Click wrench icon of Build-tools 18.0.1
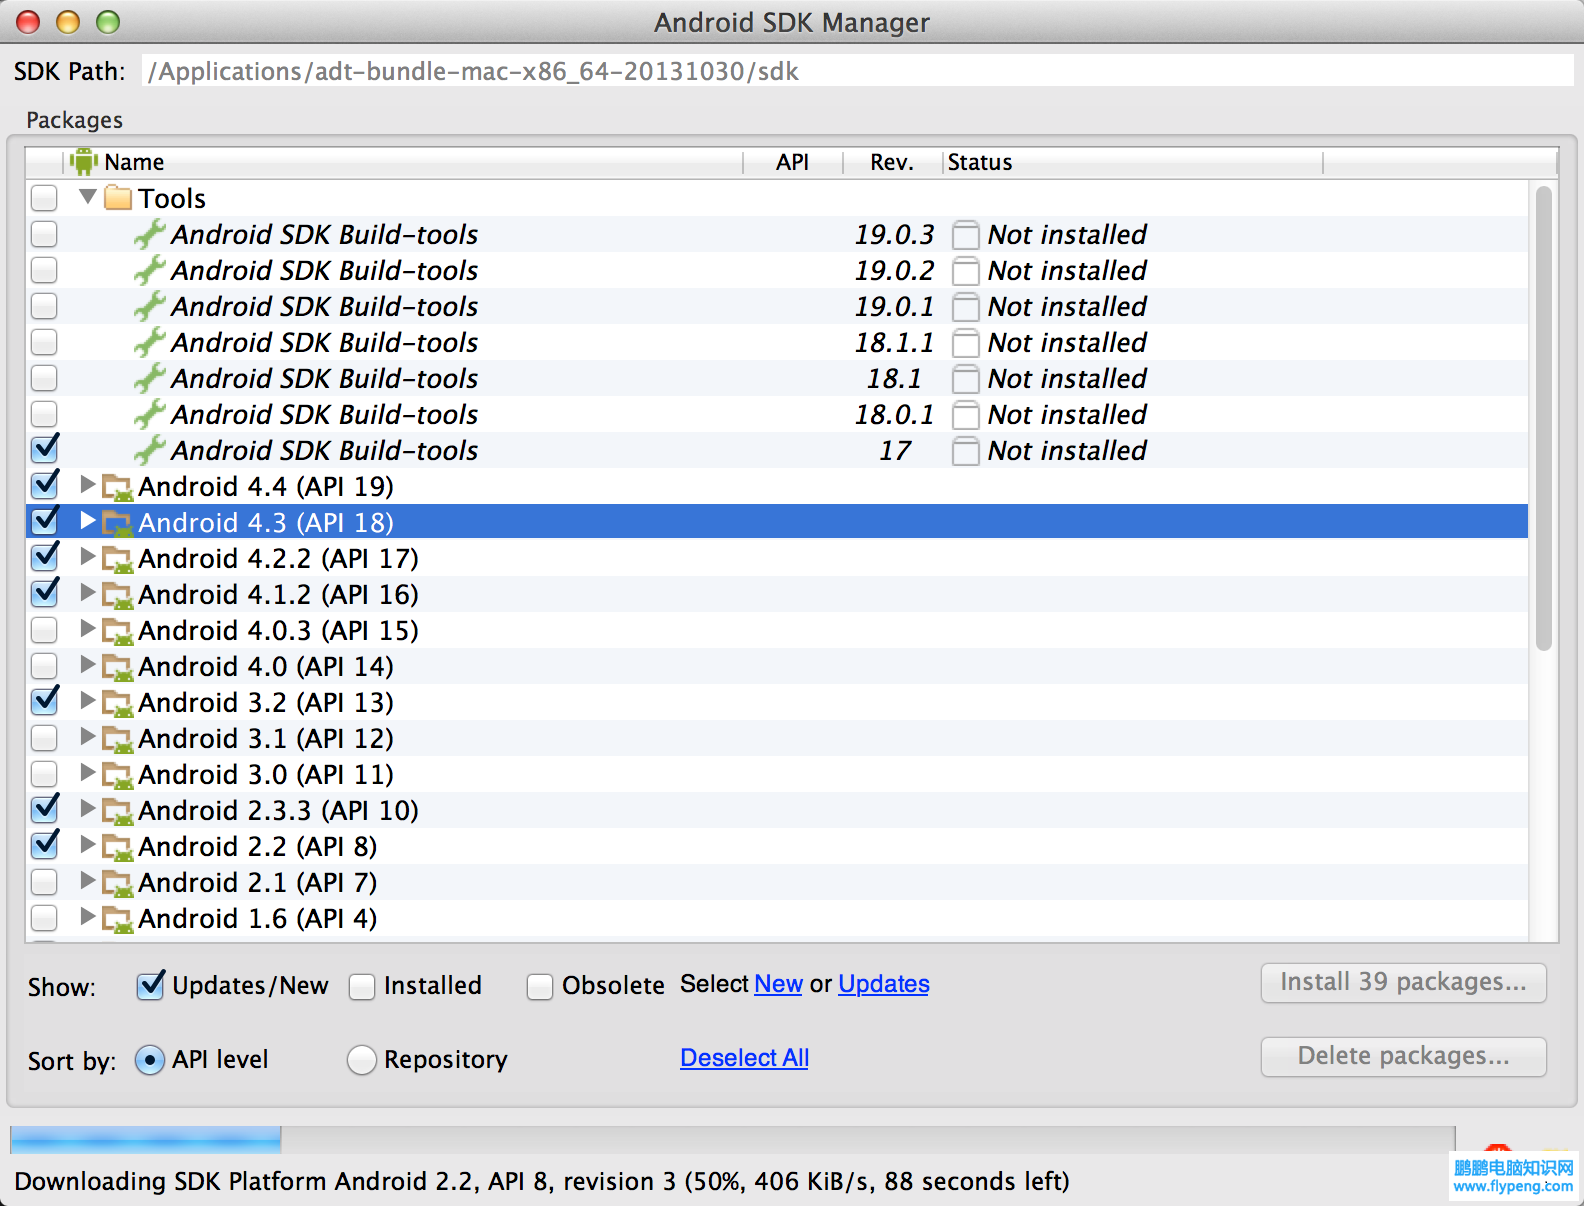Image resolution: width=1584 pixels, height=1206 pixels. pos(150,414)
